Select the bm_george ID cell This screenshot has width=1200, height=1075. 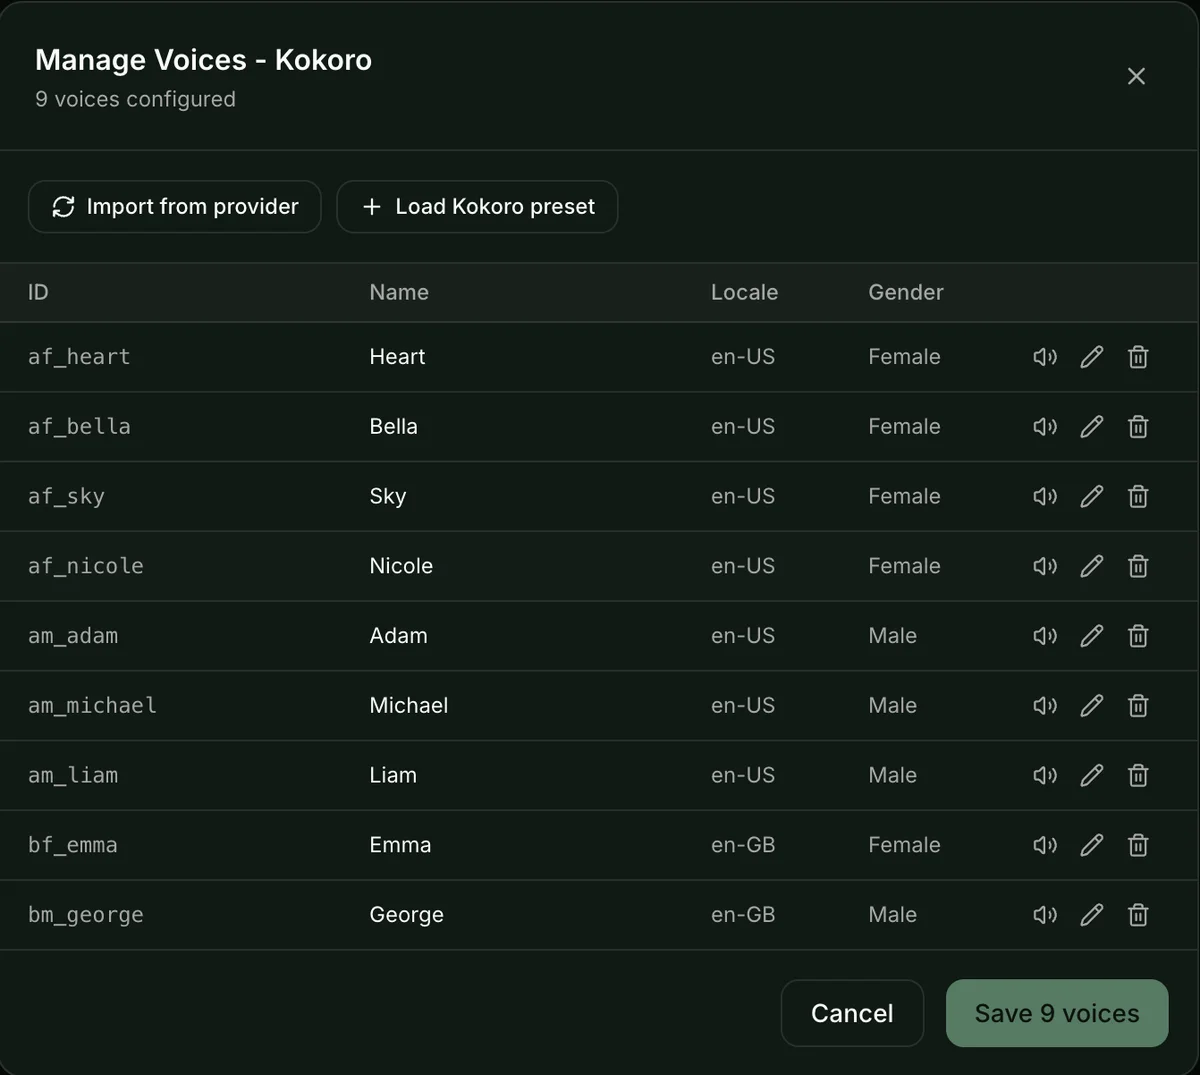(x=86, y=915)
